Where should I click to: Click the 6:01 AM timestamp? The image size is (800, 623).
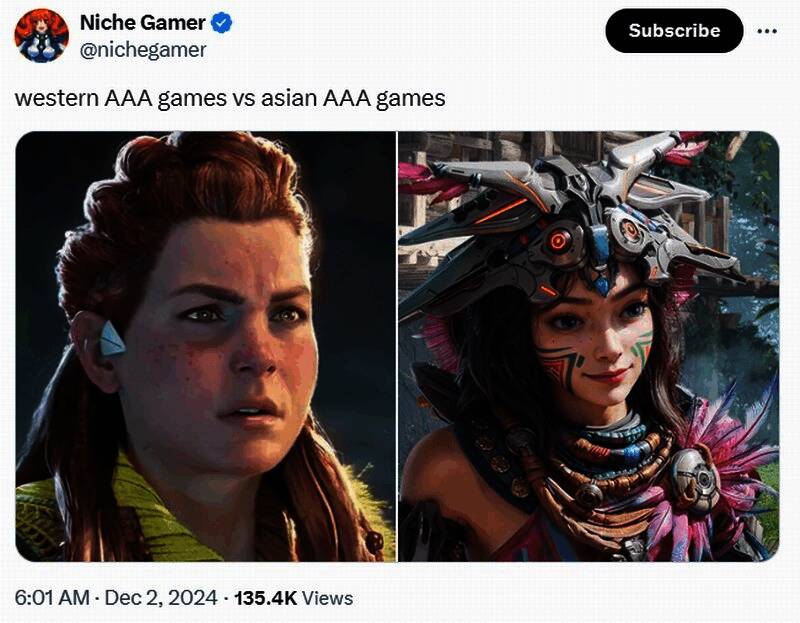pyautogui.click(x=52, y=598)
